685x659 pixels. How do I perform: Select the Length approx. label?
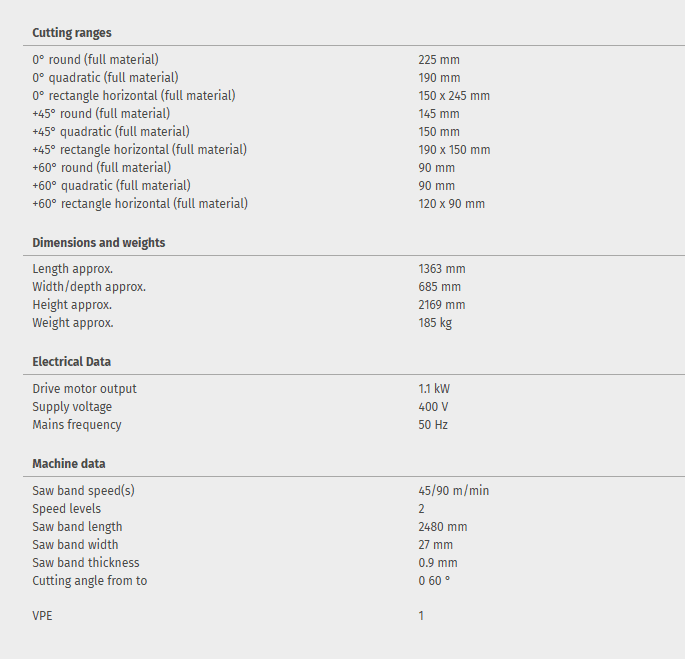[73, 269]
